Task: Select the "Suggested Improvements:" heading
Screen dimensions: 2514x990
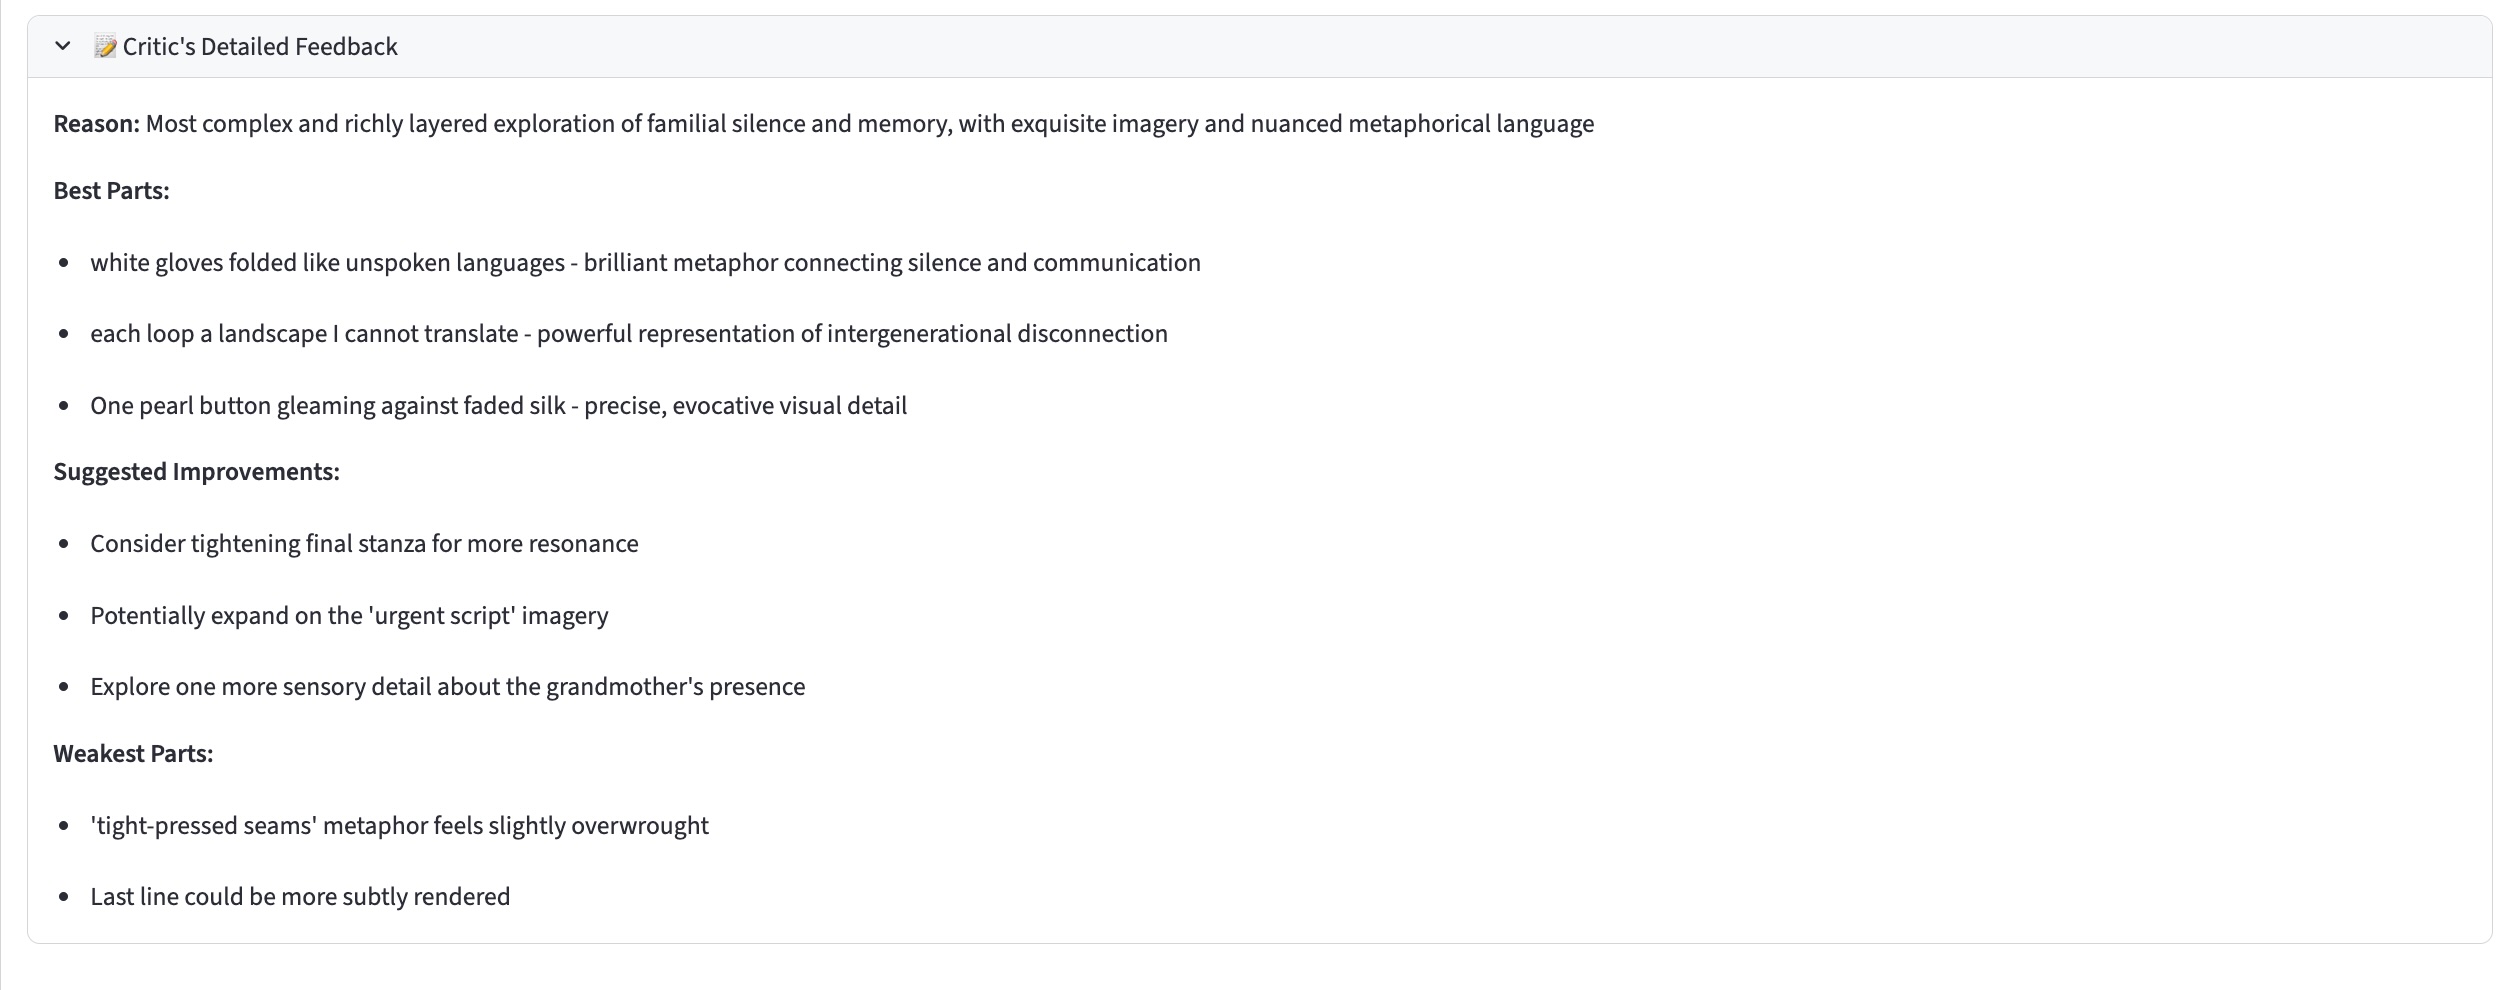Action: pos(196,472)
